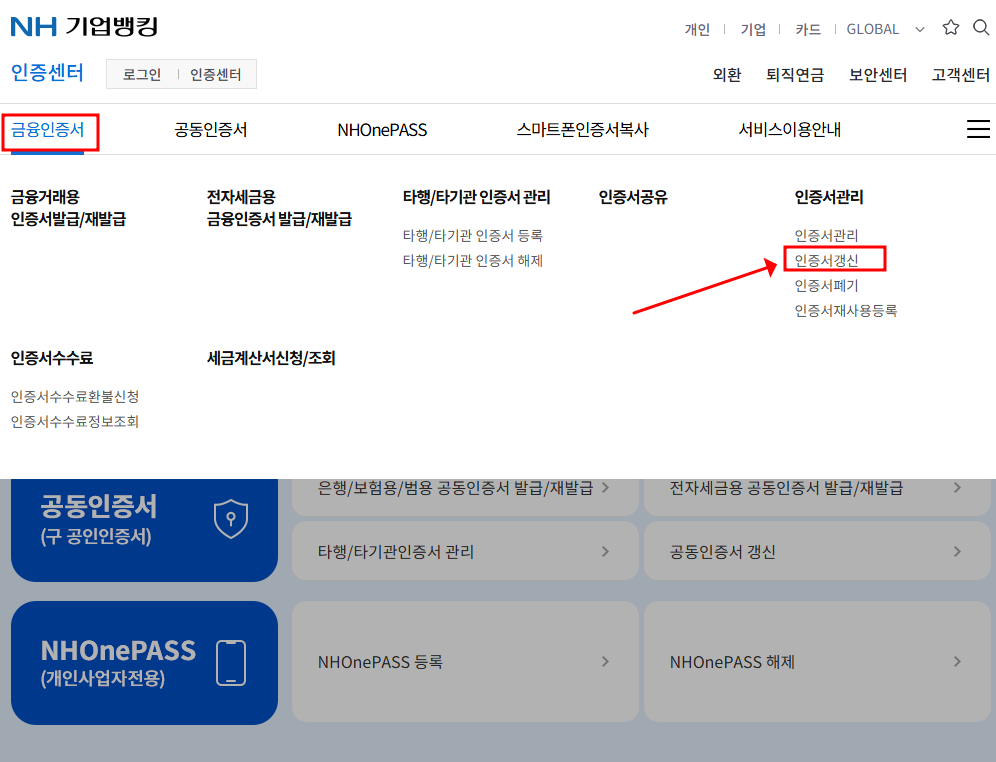Click the 인증센터 button beside 로그인

click(x=215, y=74)
